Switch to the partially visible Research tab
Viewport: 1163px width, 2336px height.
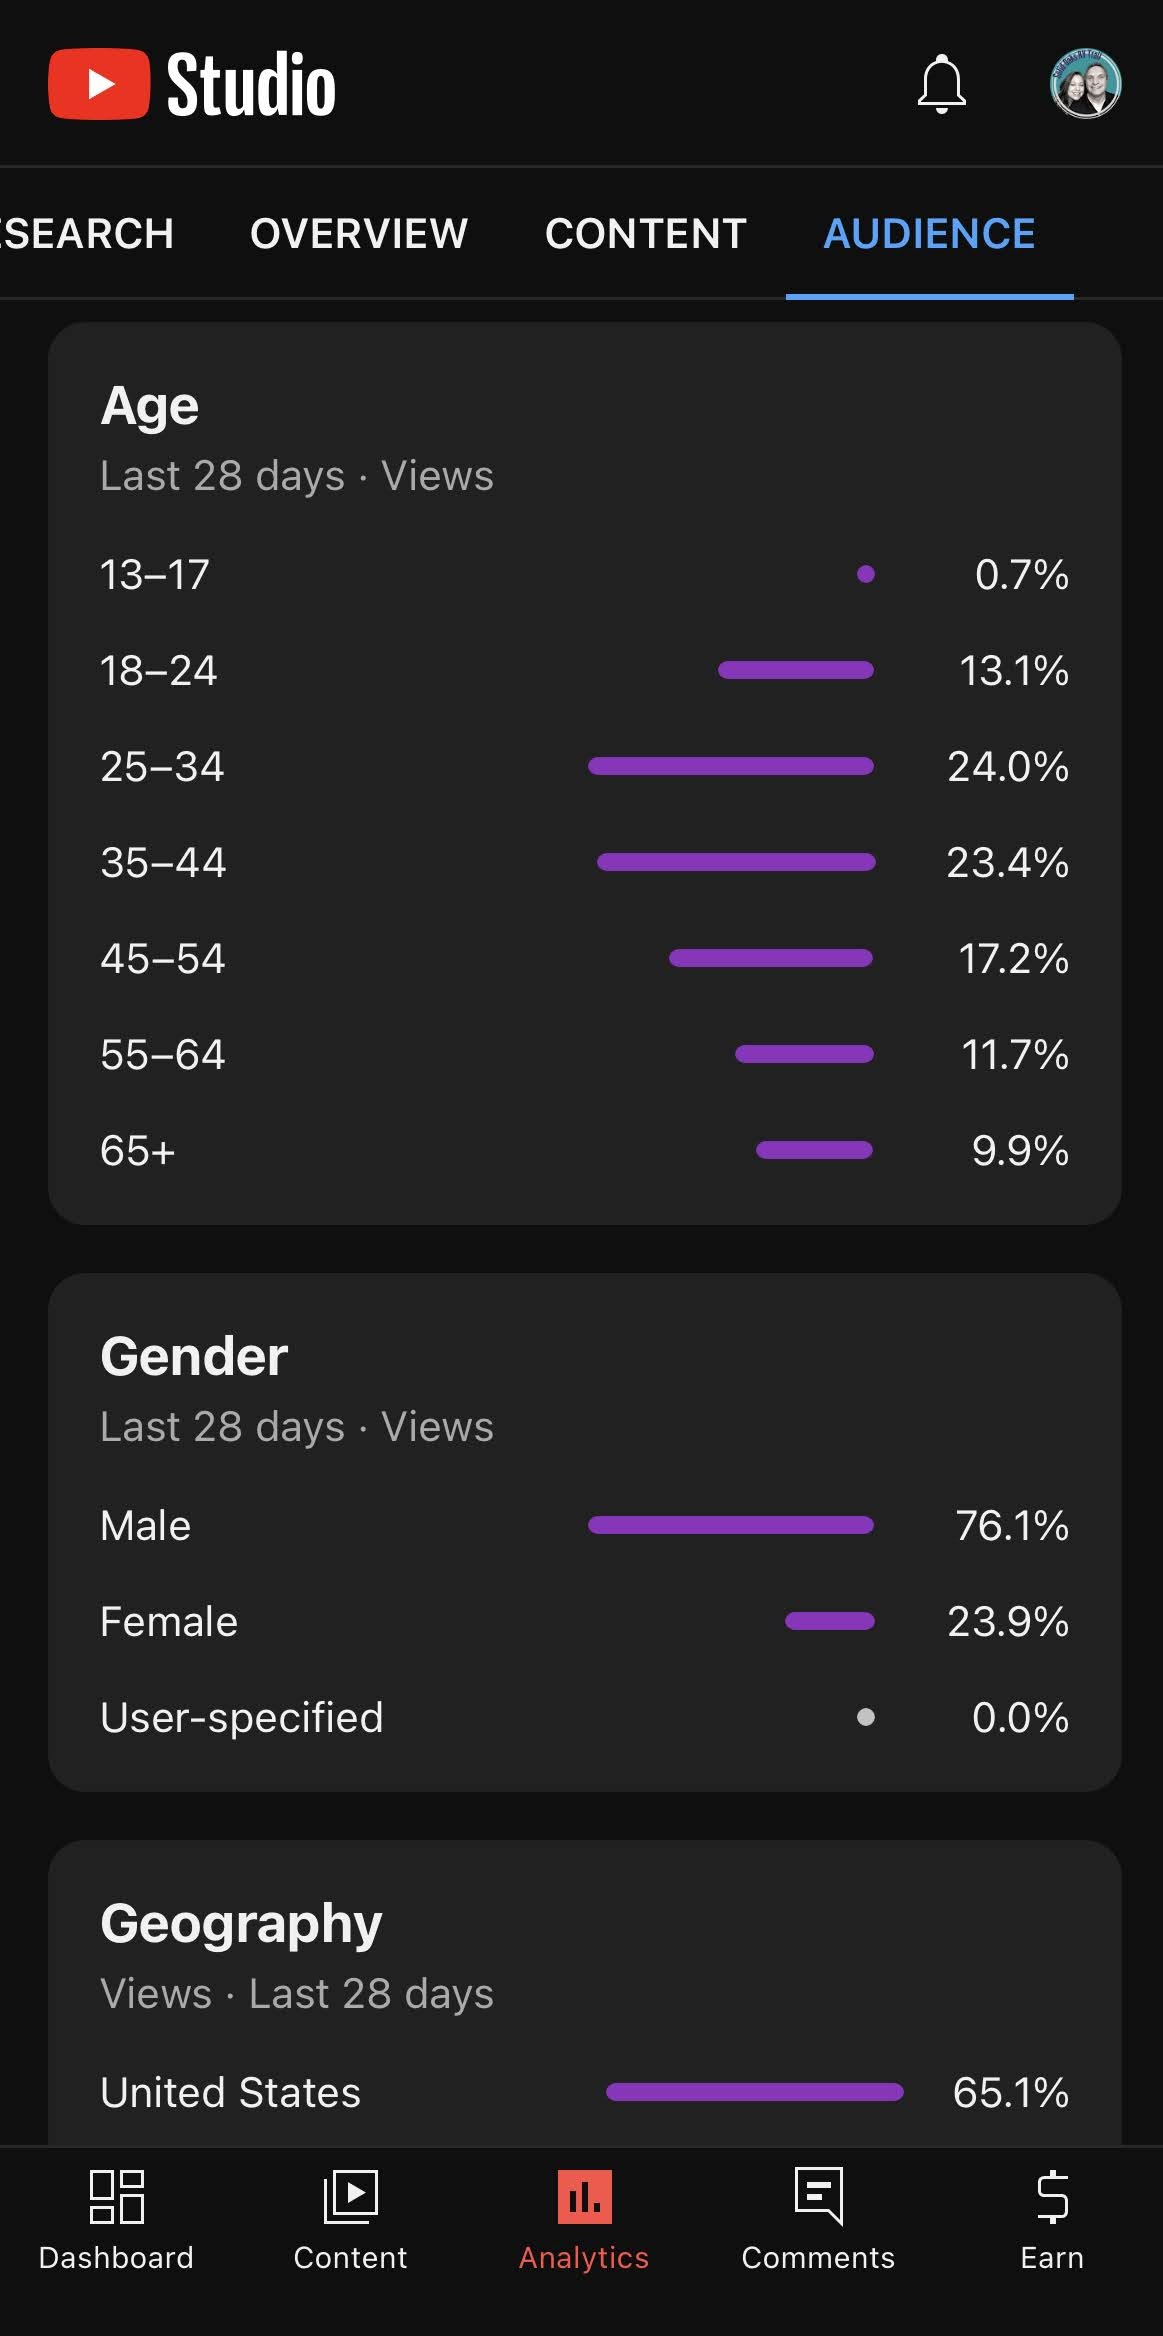(86, 234)
